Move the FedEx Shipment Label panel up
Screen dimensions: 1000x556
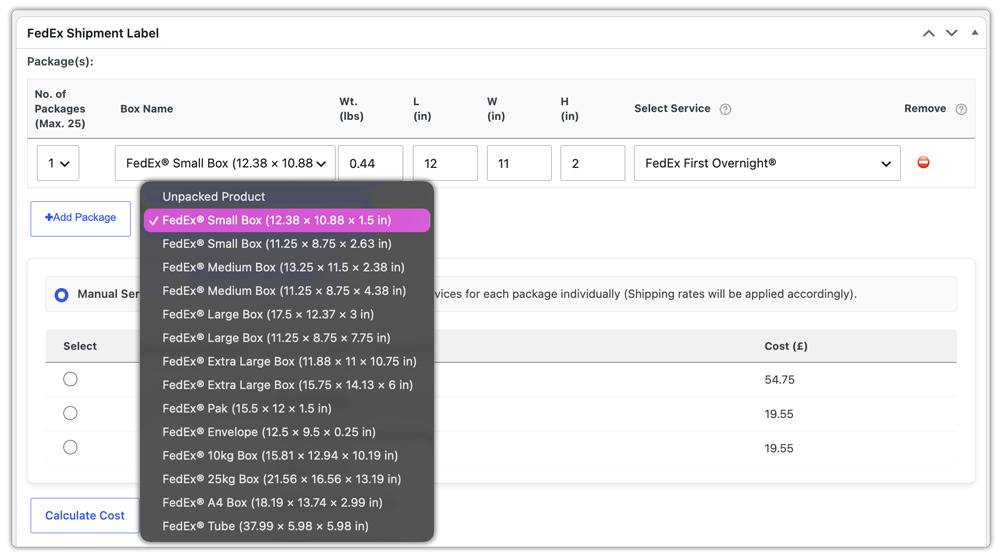[x=929, y=33]
